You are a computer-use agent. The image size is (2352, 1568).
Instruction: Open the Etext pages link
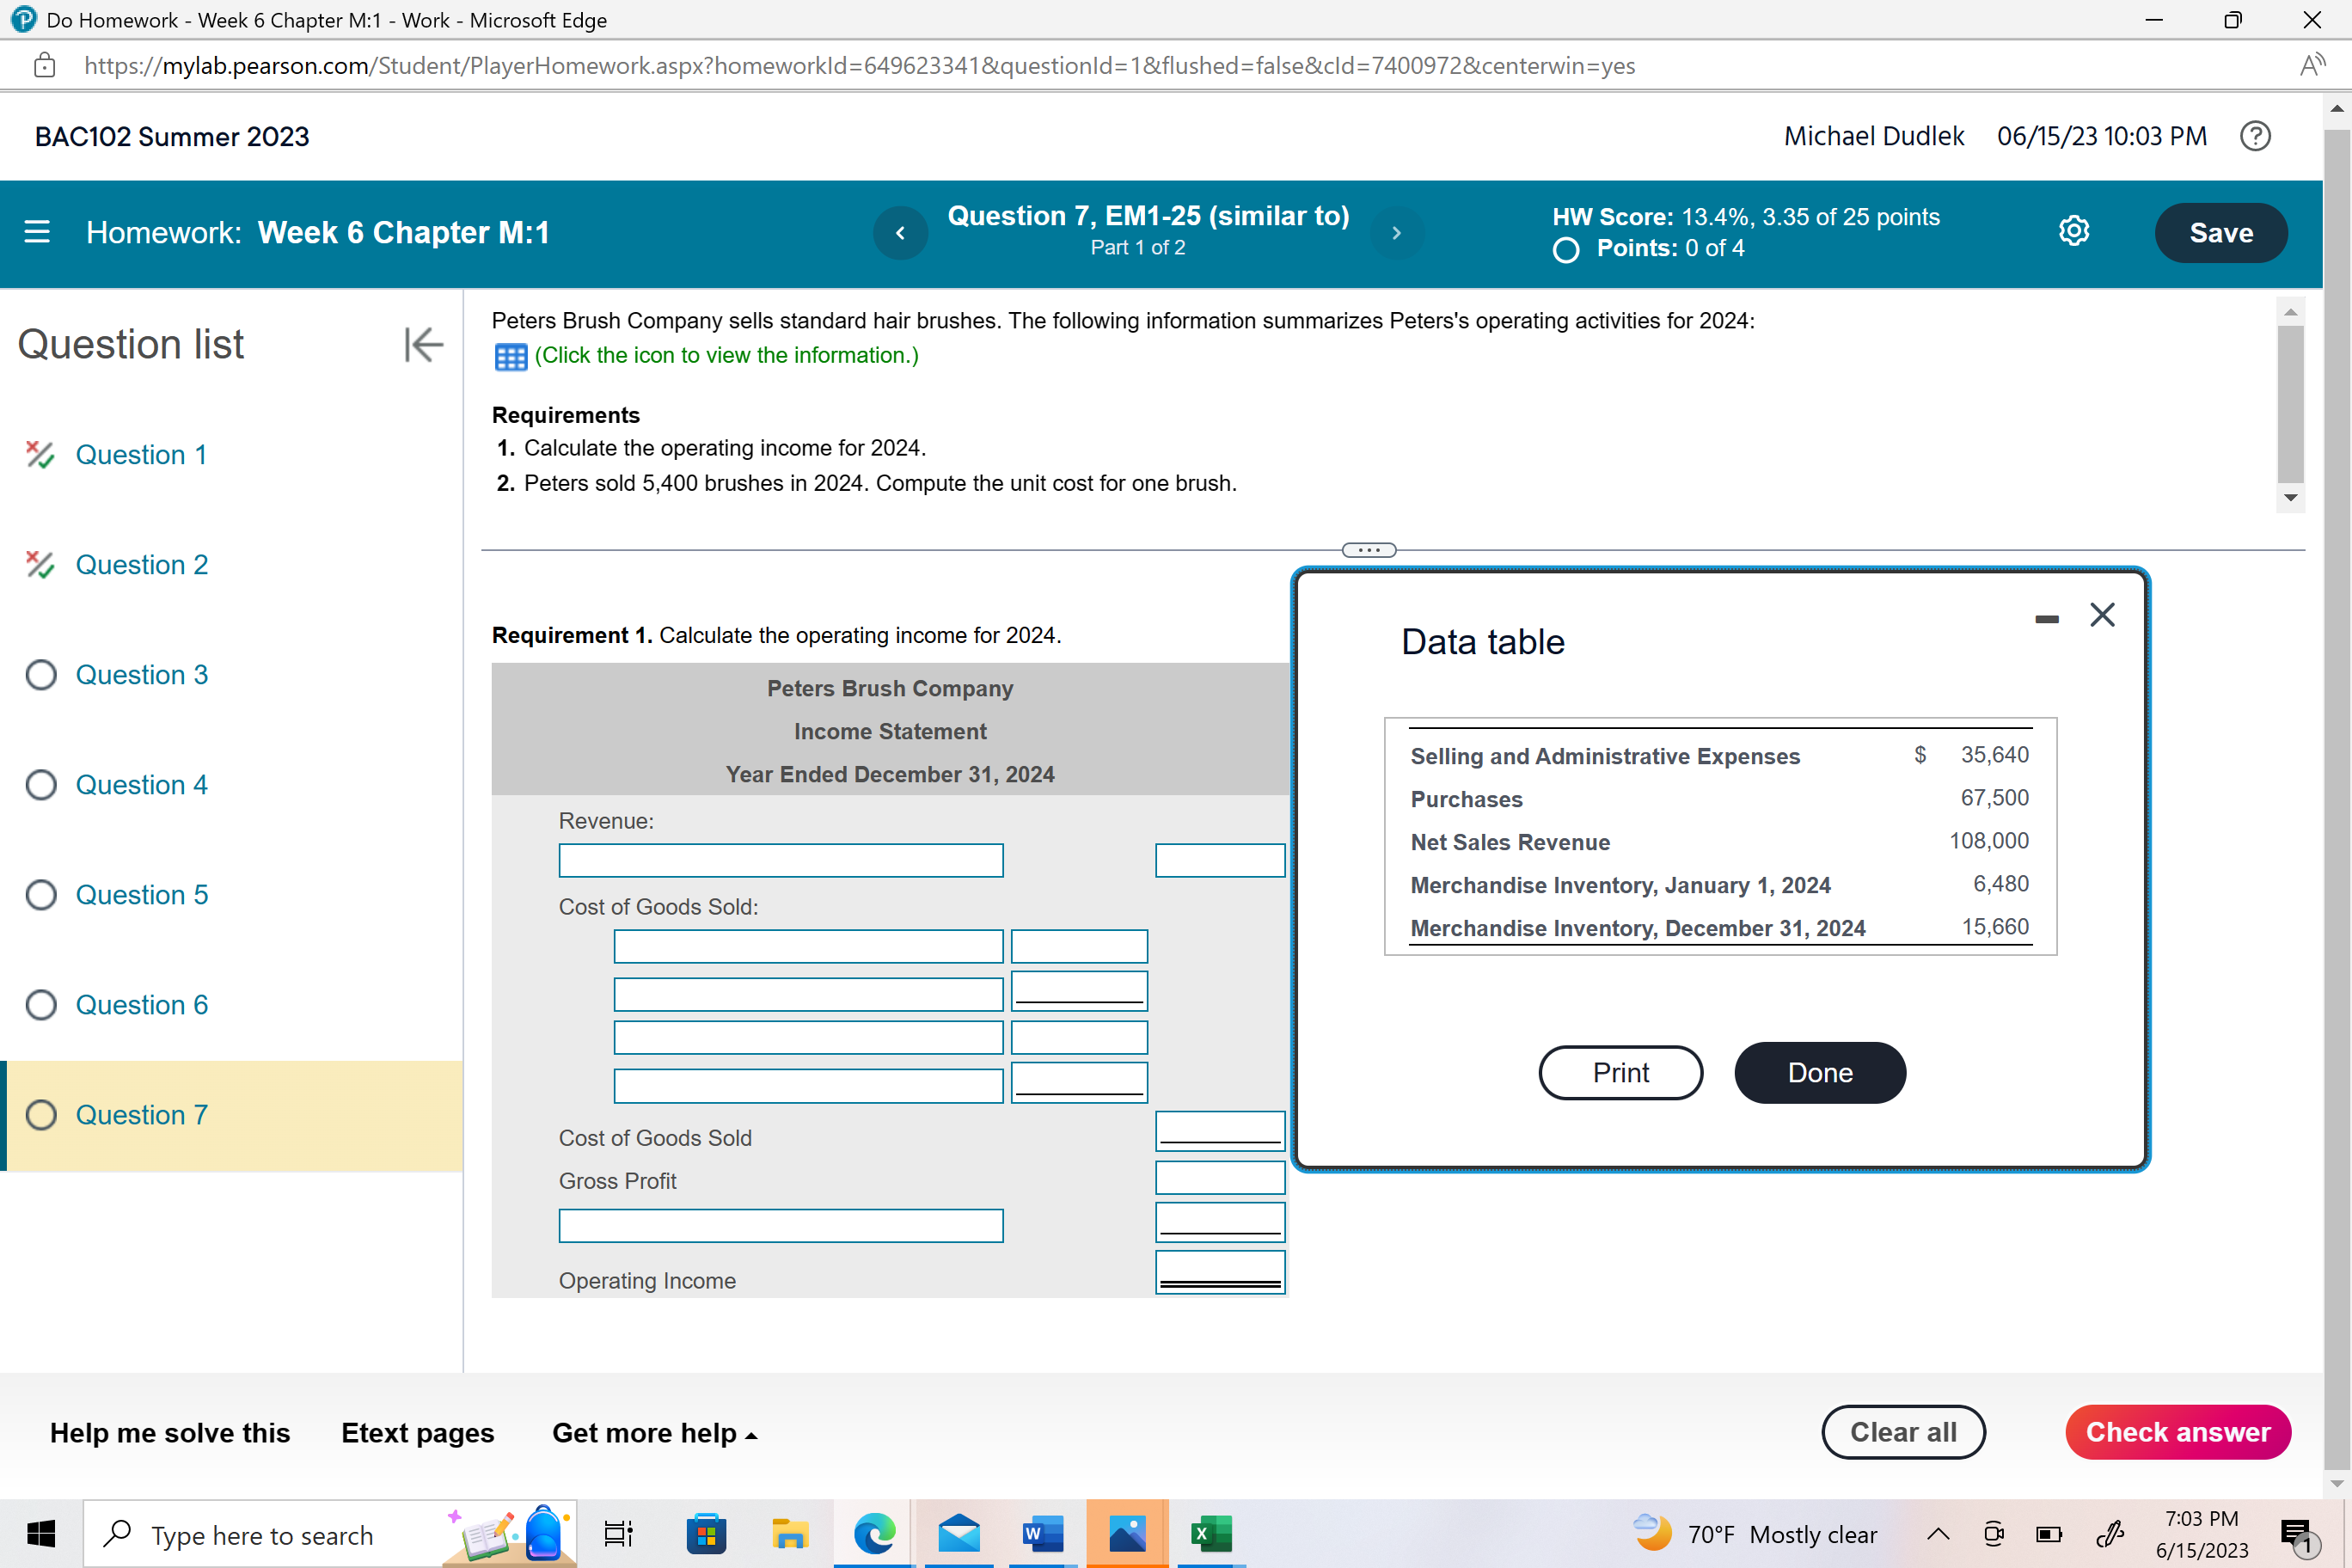pyautogui.click(x=417, y=1433)
